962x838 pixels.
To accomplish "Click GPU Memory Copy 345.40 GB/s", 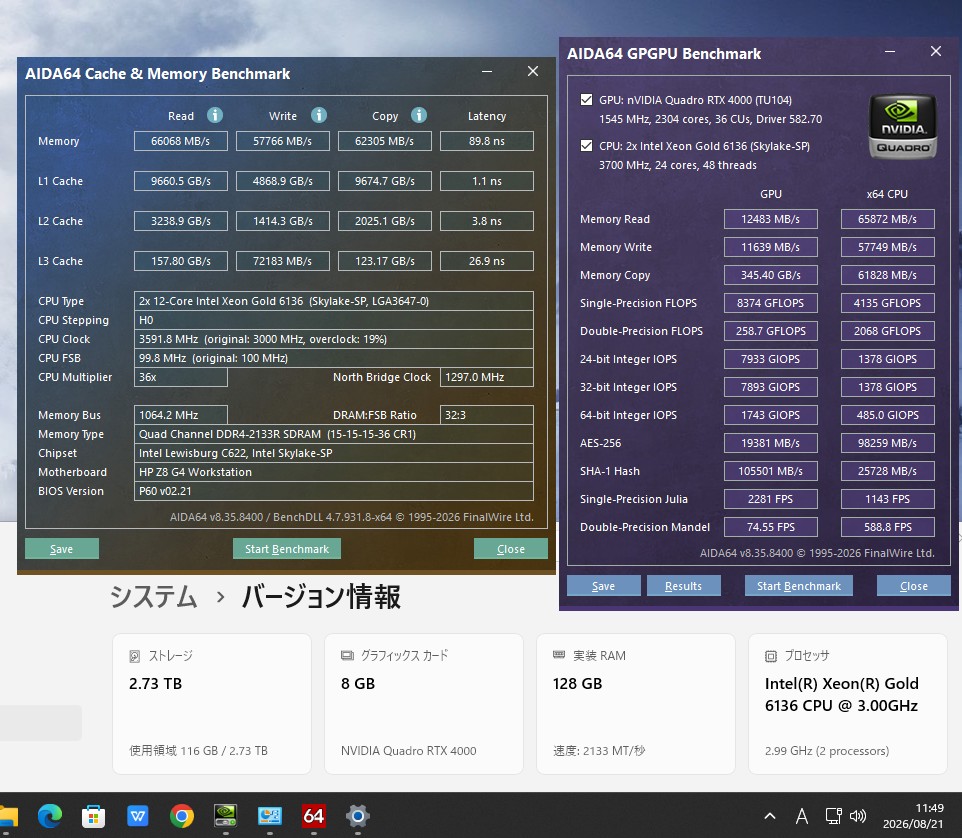I will [771, 275].
